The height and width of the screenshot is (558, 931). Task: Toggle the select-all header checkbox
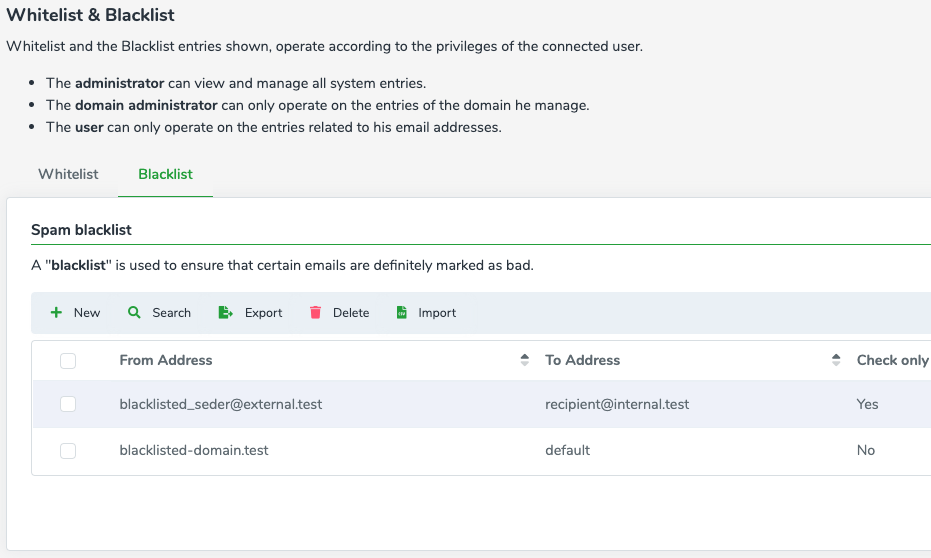pos(68,361)
